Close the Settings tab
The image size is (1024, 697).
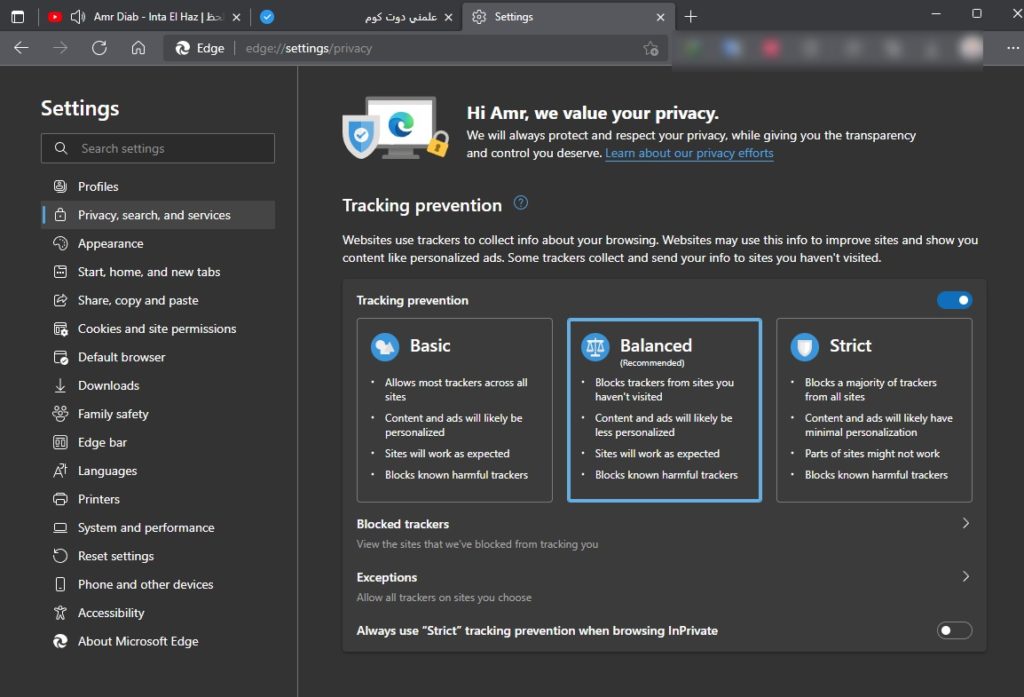pyautogui.click(x=660, y=17)
